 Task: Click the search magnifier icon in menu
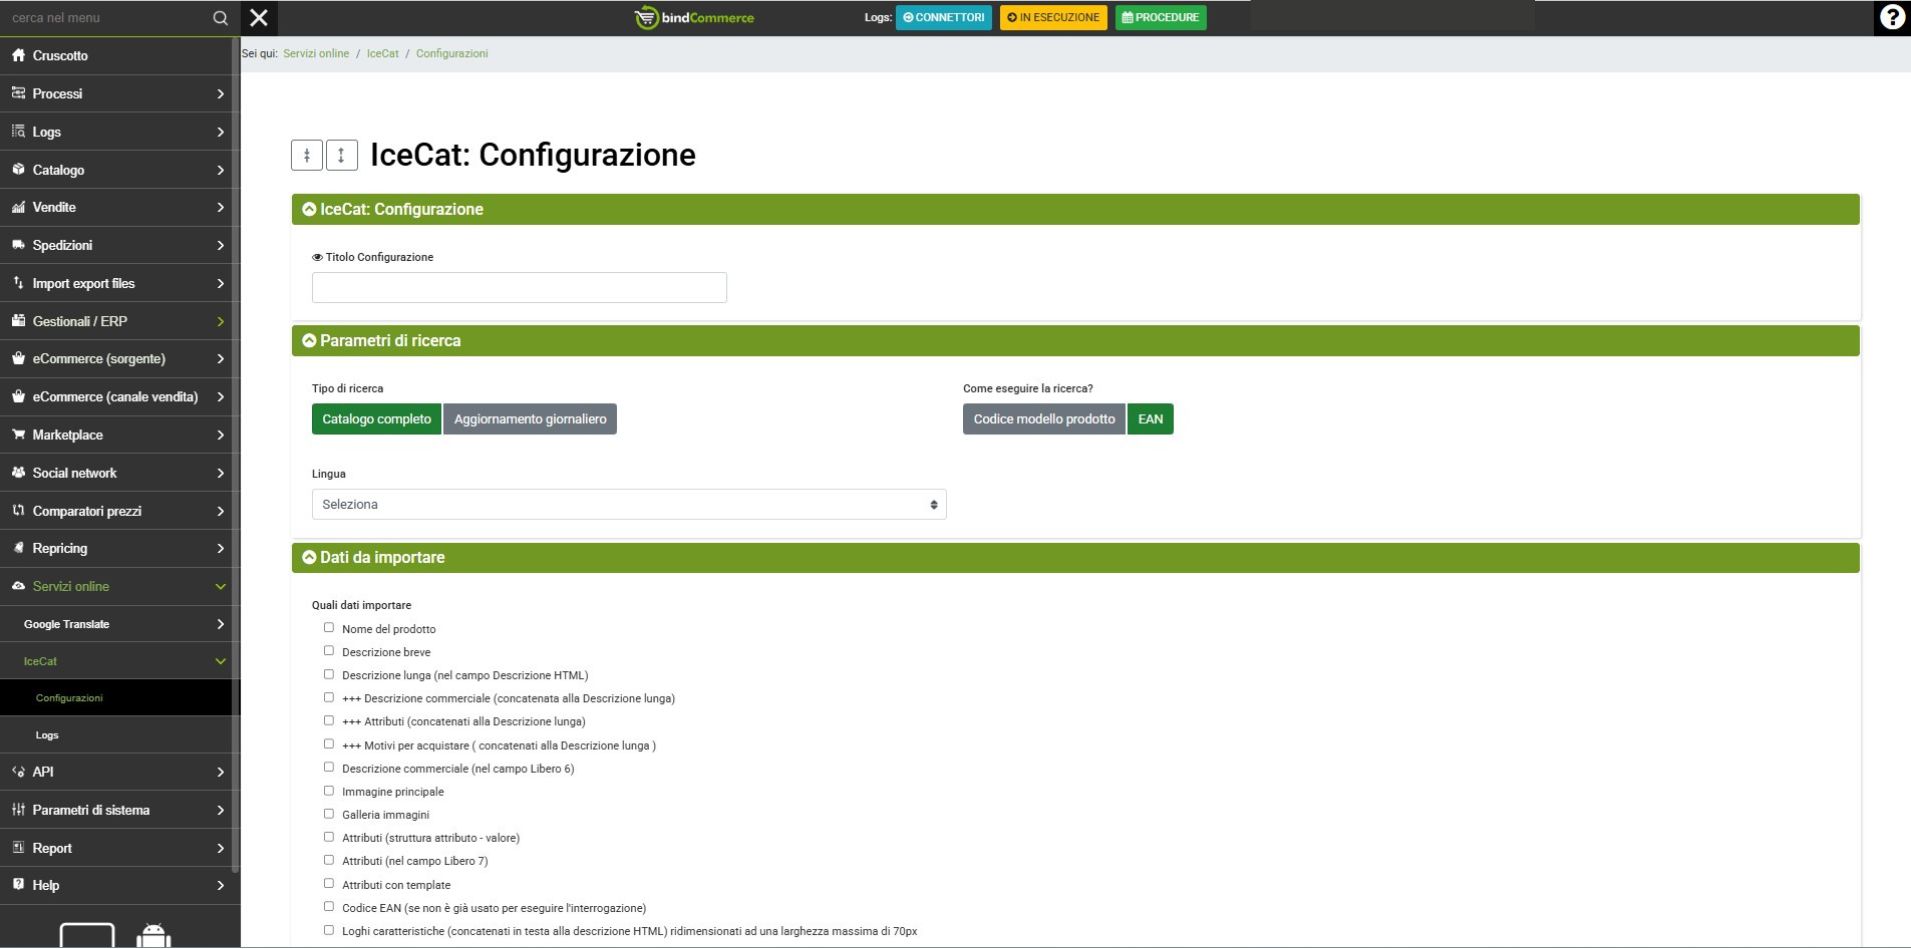[x=220, y=18]
